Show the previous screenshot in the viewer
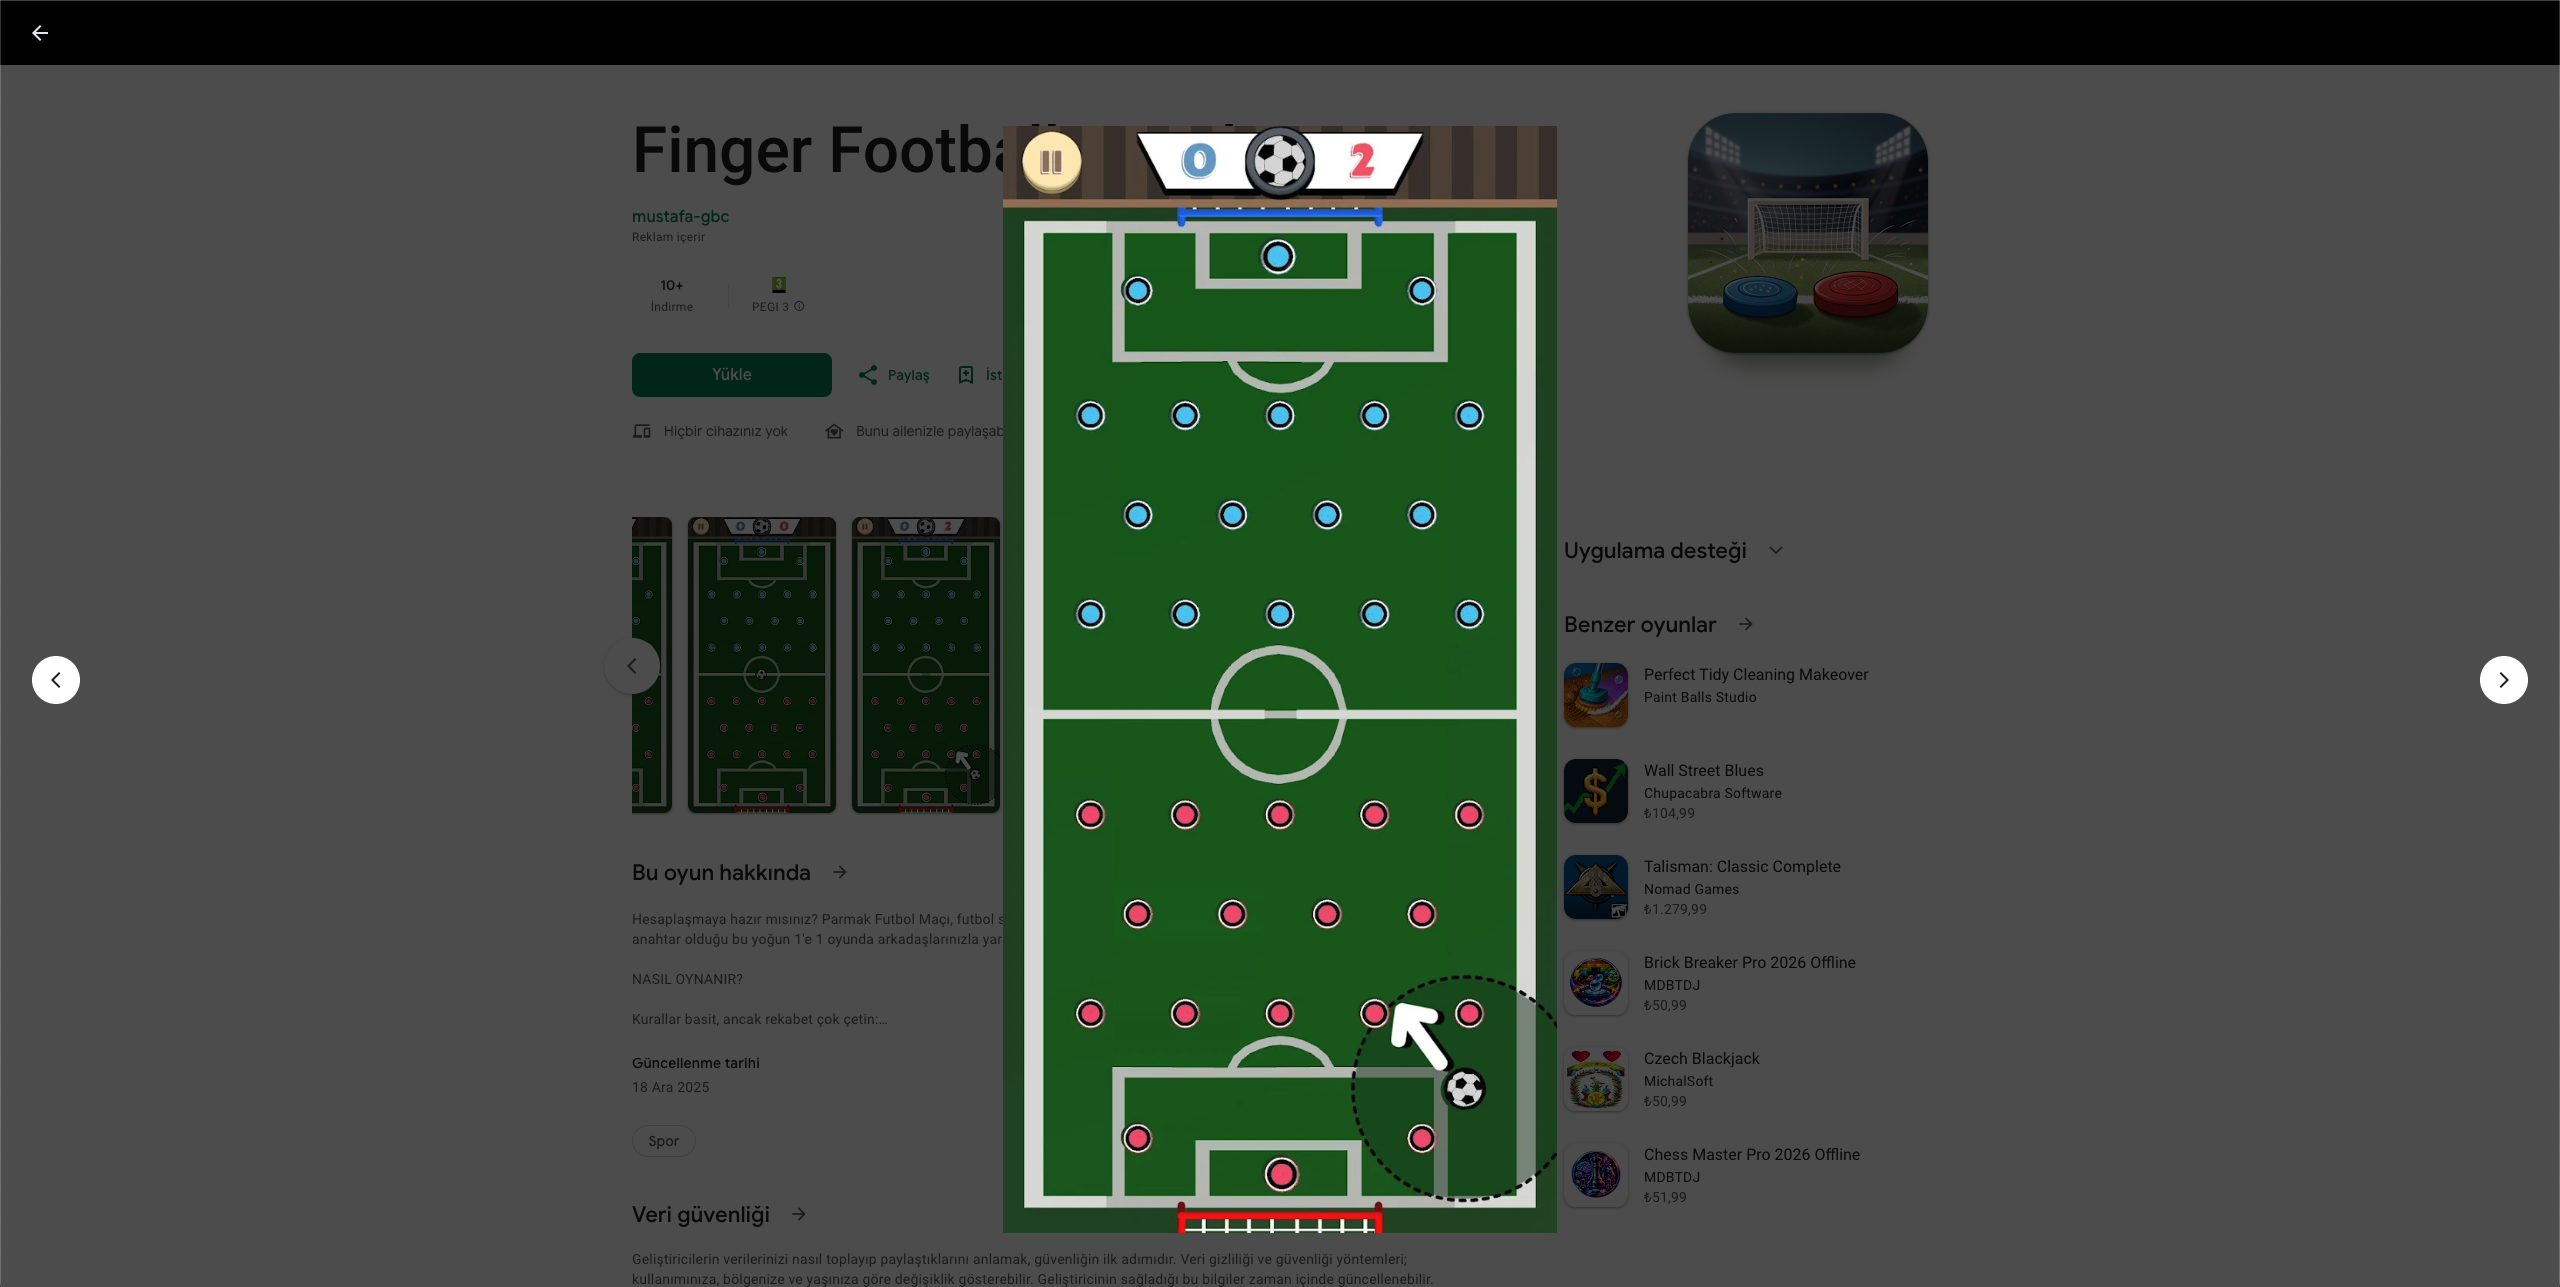 56,680
